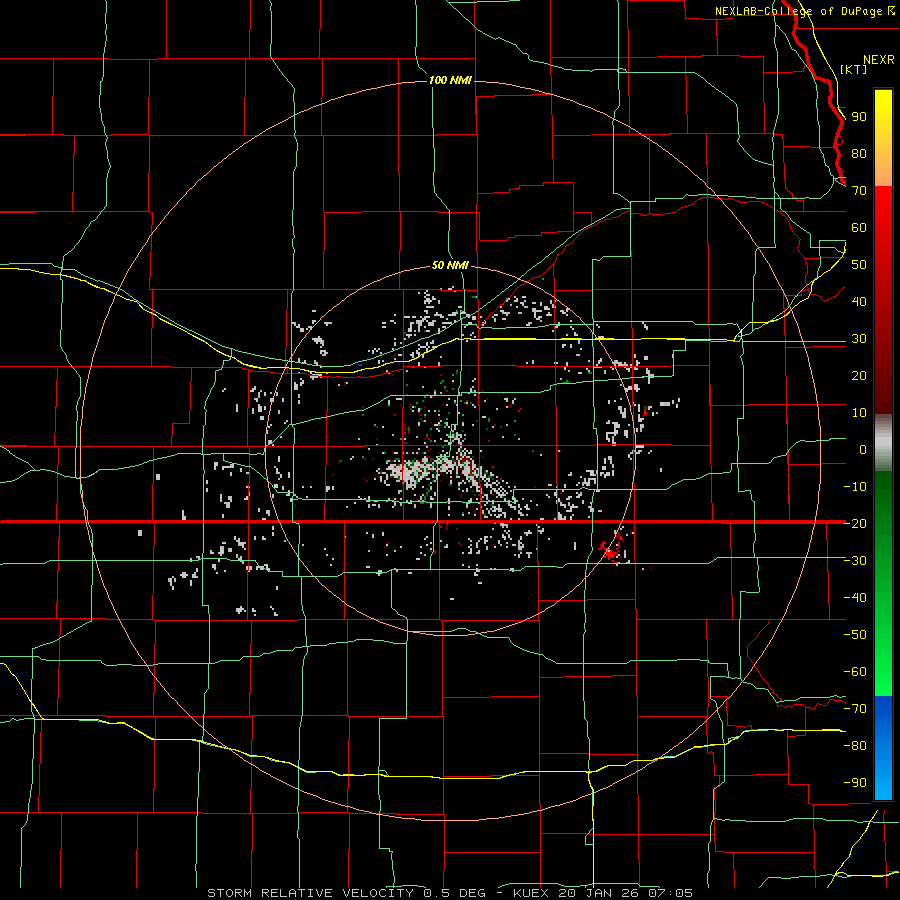Click the -50 value on velocity scale
900x900 pixels.
click(855, 635)
